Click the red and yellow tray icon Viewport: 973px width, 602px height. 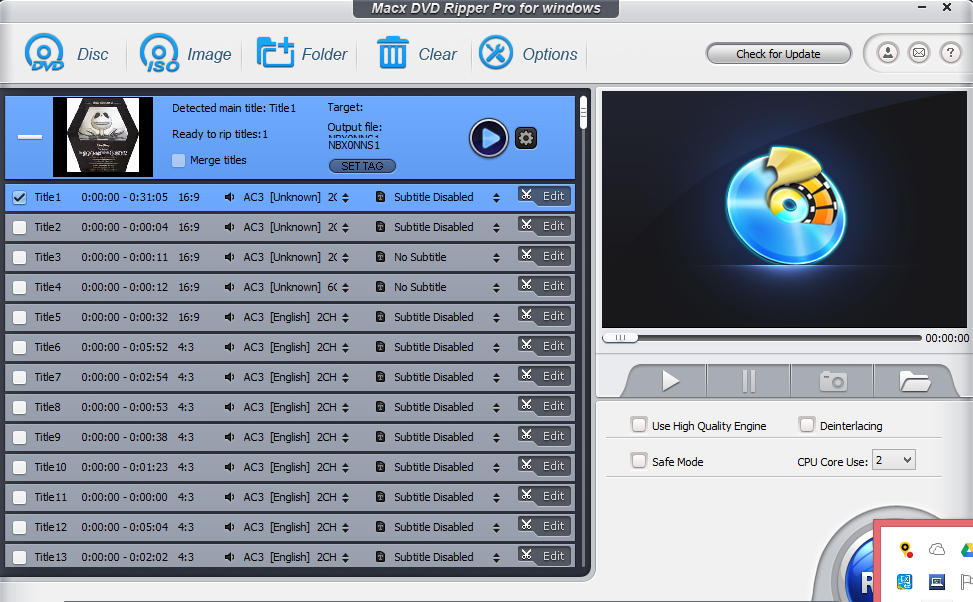pyautogui.click(x=905, y=549)
